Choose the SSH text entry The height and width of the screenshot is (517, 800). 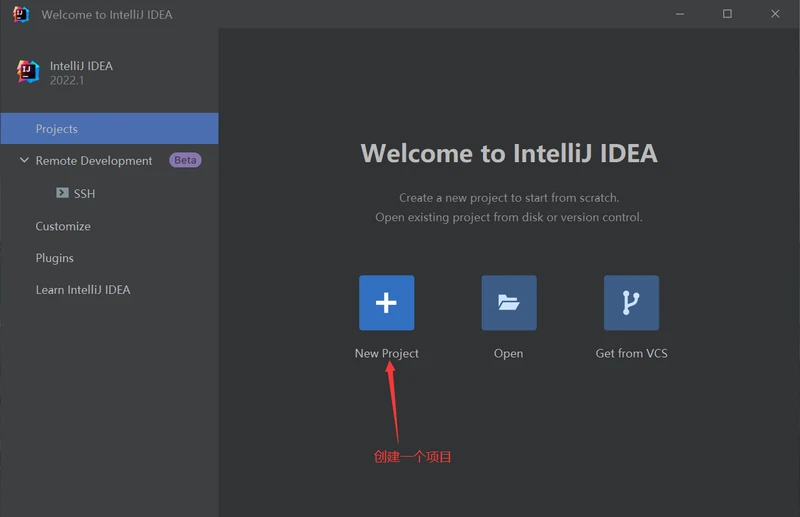[x=85, y=194]
